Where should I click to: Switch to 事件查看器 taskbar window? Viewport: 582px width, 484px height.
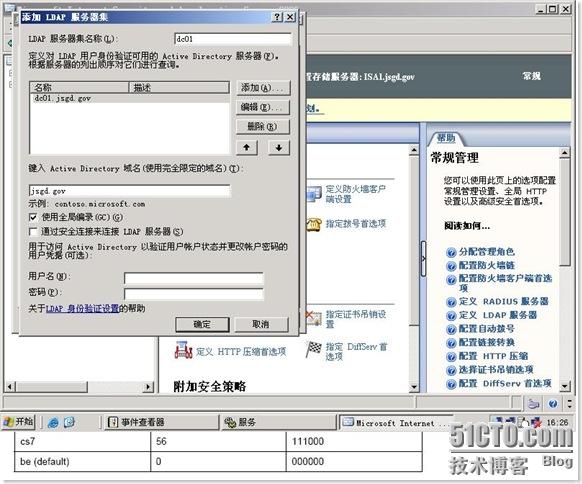point(161,422)
